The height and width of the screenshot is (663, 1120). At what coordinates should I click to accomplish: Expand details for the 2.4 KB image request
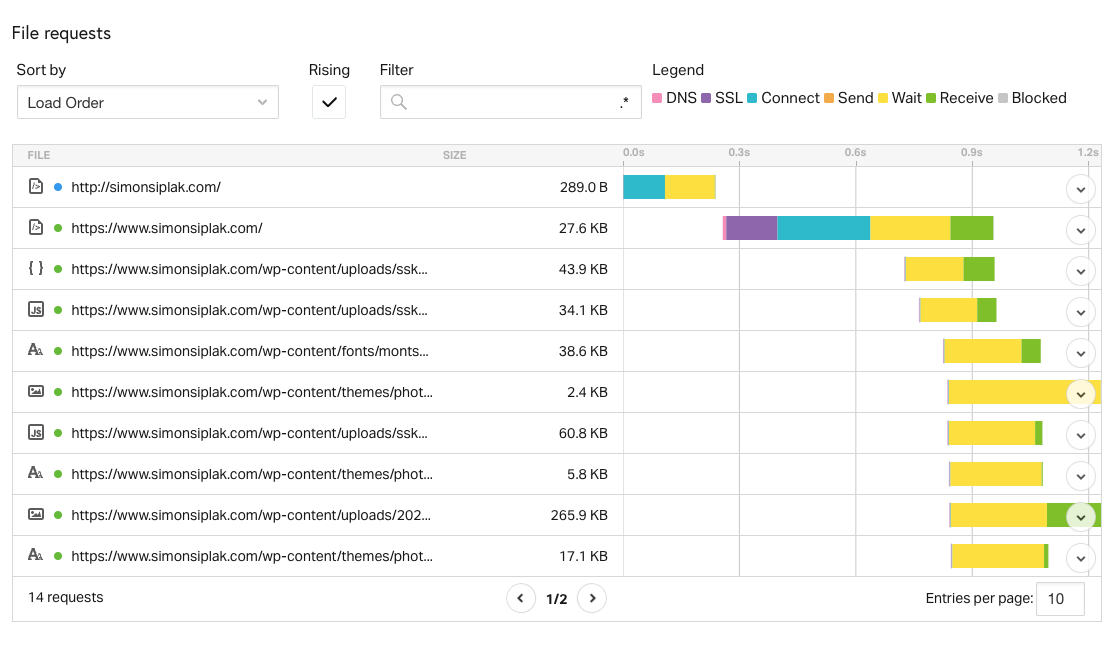(x=1081, y=394)
